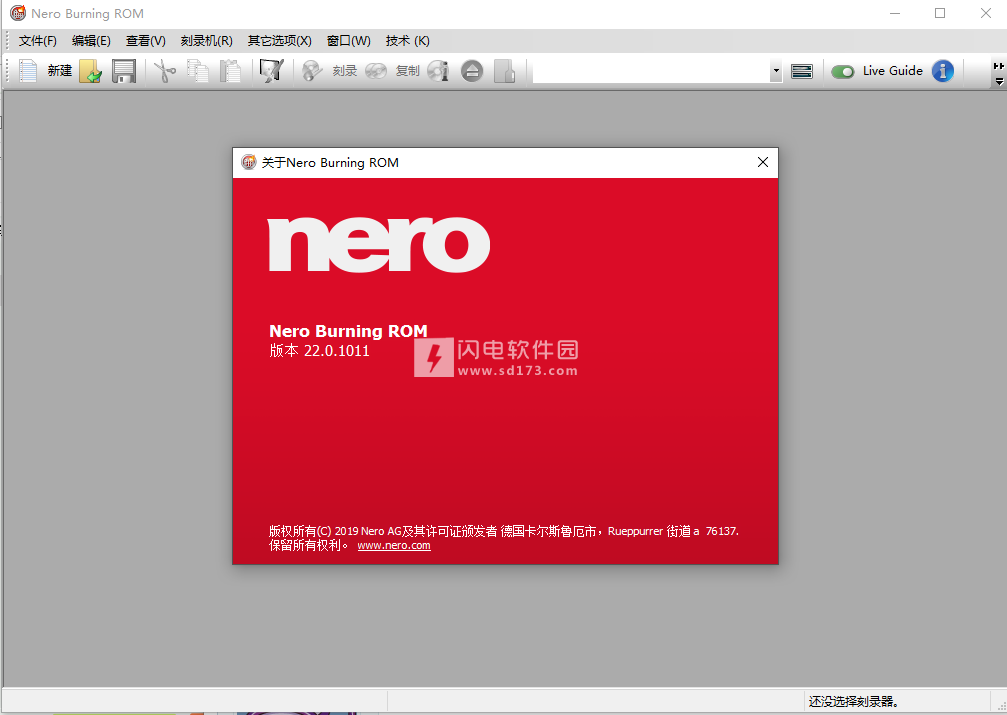Click the grey icon right of the eject button
The height and width of the screenshot is (715, 1007).
tap(505, 71)
